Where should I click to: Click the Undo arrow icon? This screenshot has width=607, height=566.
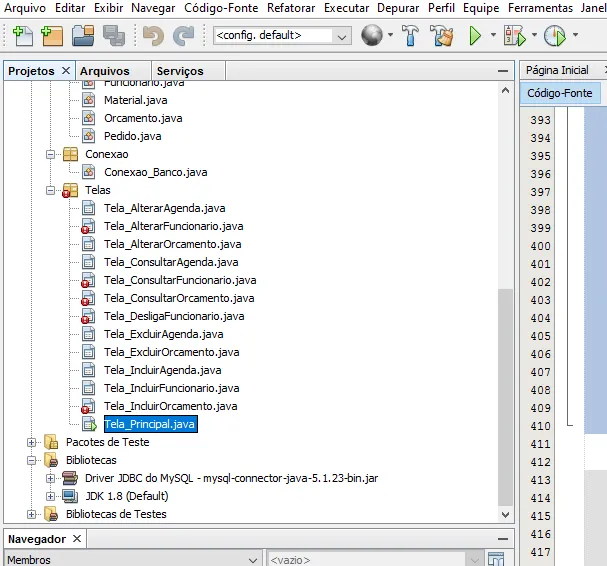pos(153,36)
